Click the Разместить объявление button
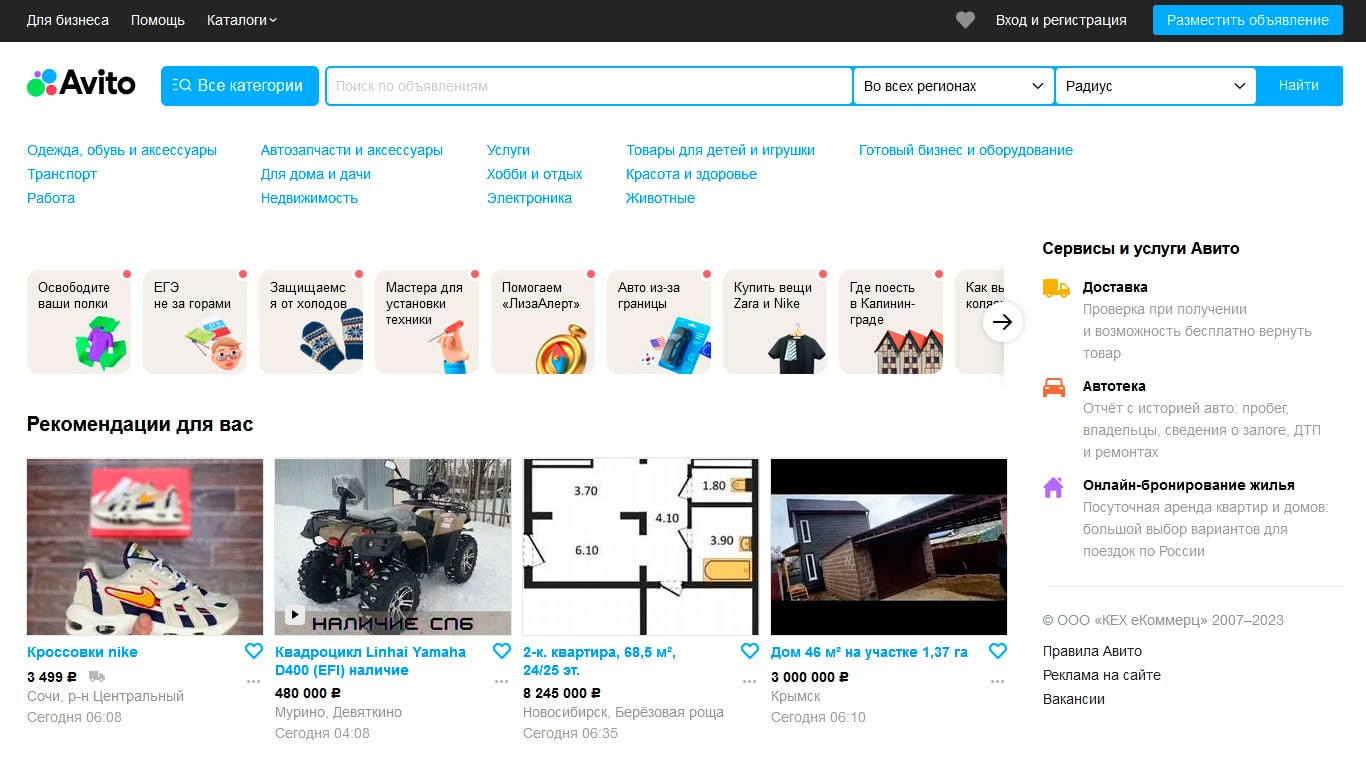 pos(1248,20)
